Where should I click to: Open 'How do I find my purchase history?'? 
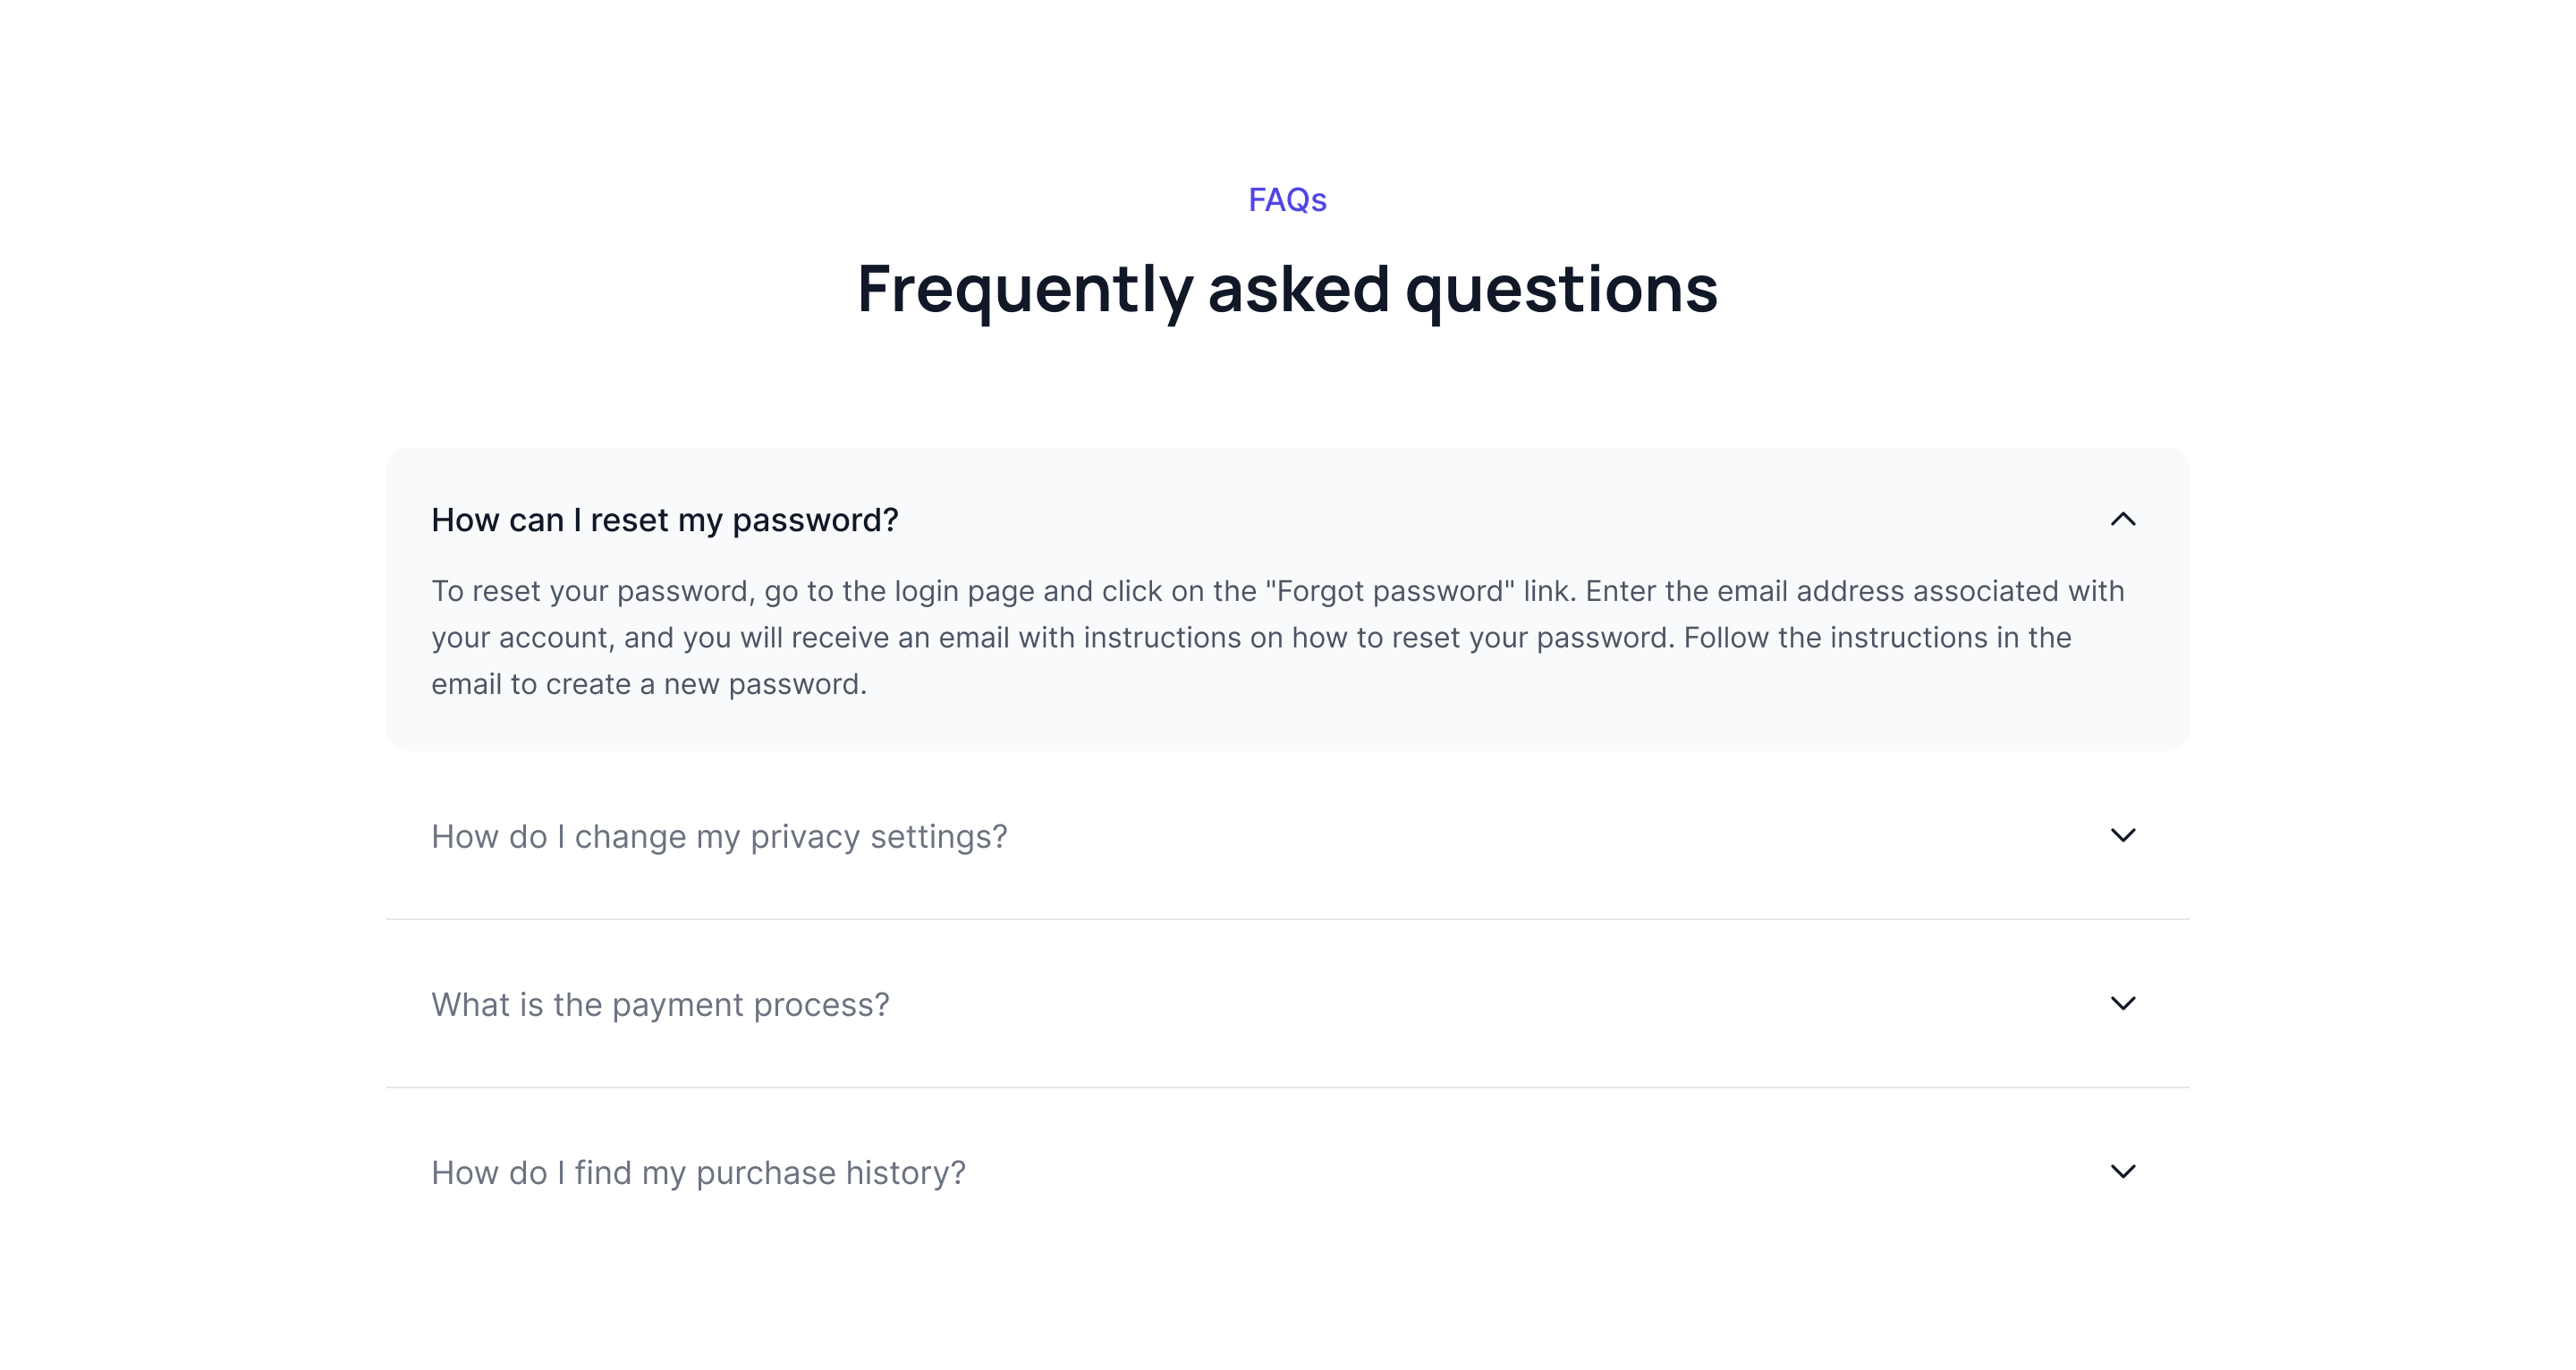698,1172
